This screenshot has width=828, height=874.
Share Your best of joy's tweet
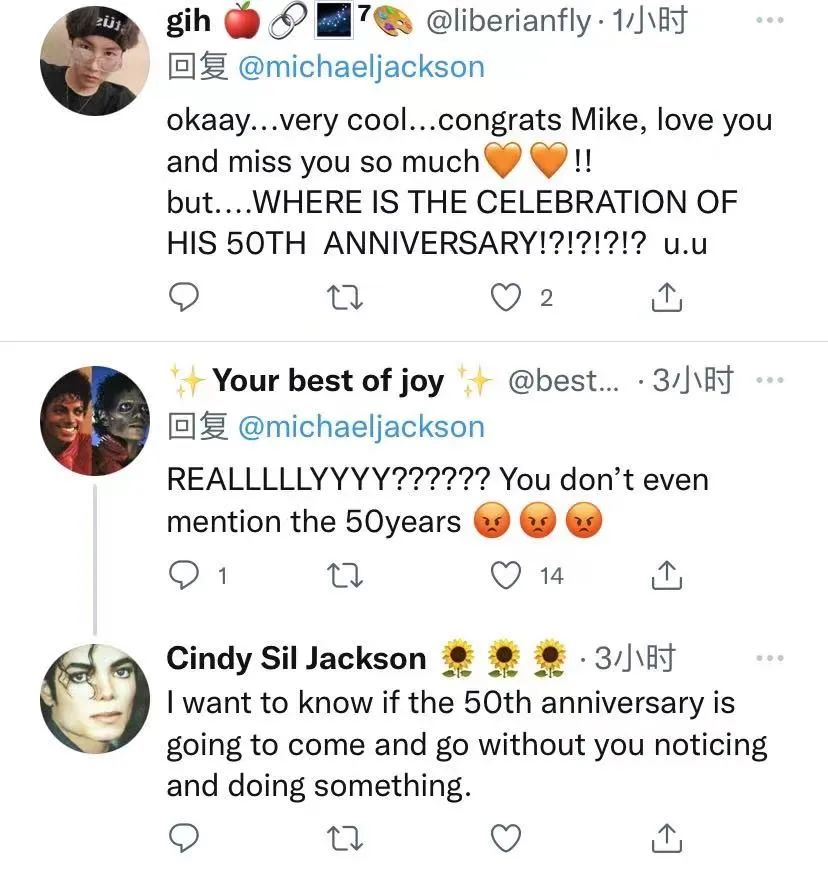click(x=667, y=575)
